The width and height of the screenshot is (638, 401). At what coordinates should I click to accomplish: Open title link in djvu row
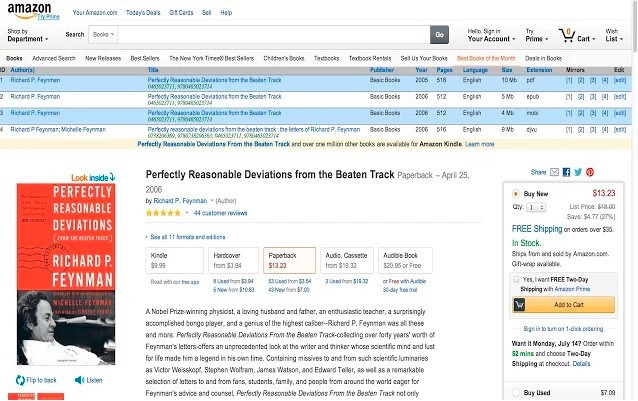point(253,129)
